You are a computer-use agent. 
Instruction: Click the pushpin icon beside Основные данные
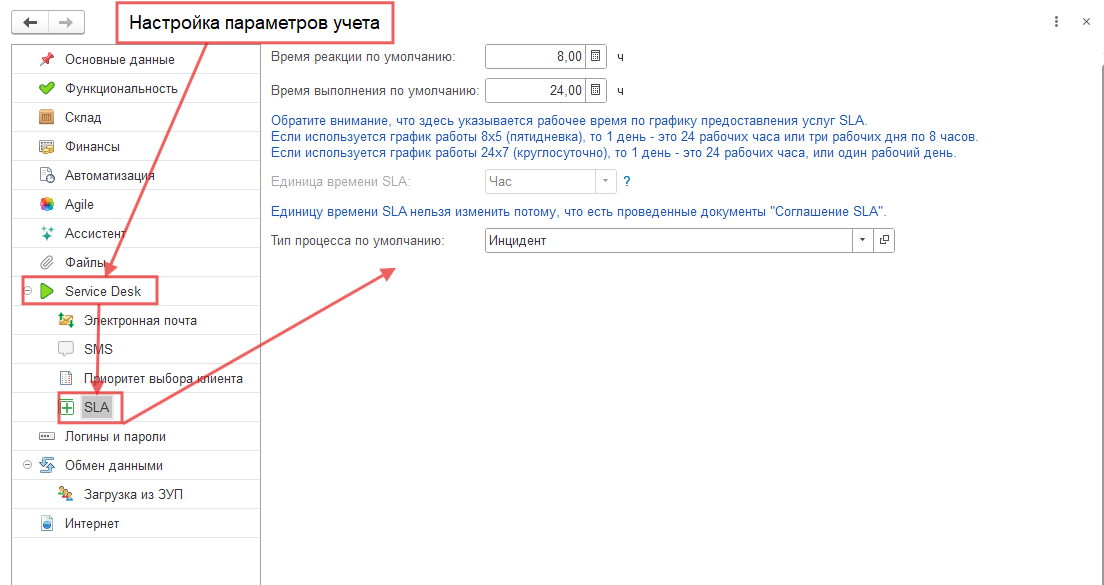pyautogui.click(x=47, y=59)
